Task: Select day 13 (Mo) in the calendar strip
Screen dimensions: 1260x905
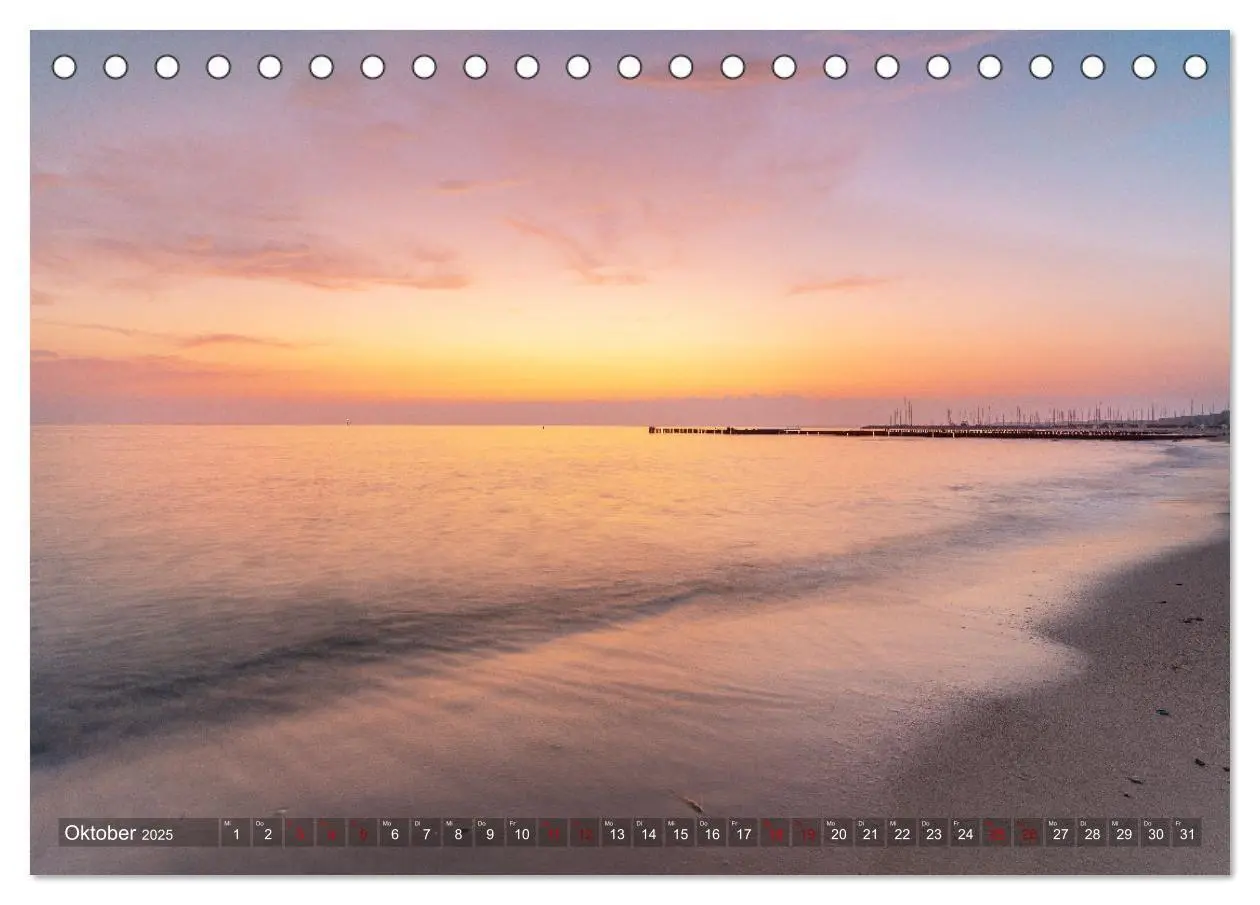Action: coord(616,833)
